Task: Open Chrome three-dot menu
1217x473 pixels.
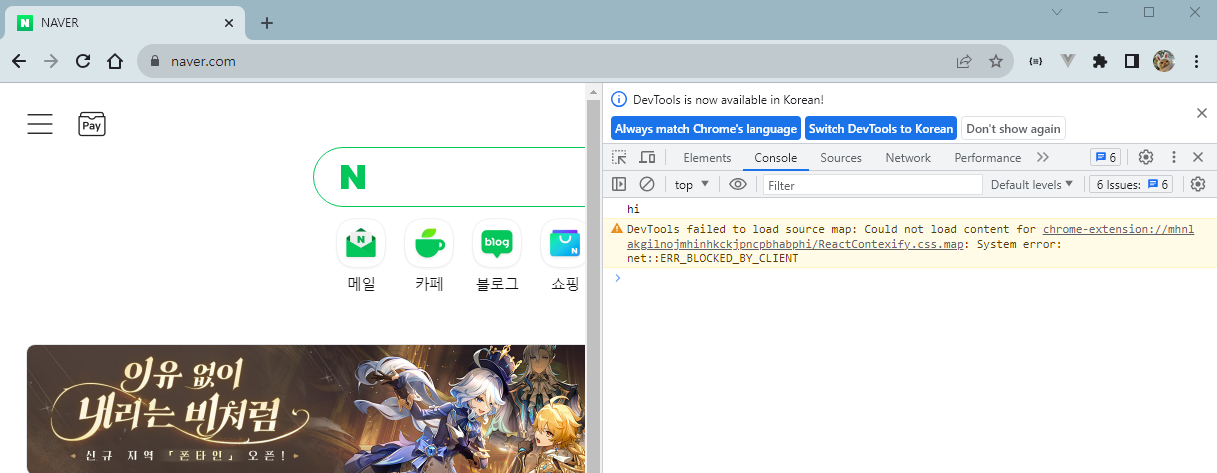Action: pos(1196,61)
